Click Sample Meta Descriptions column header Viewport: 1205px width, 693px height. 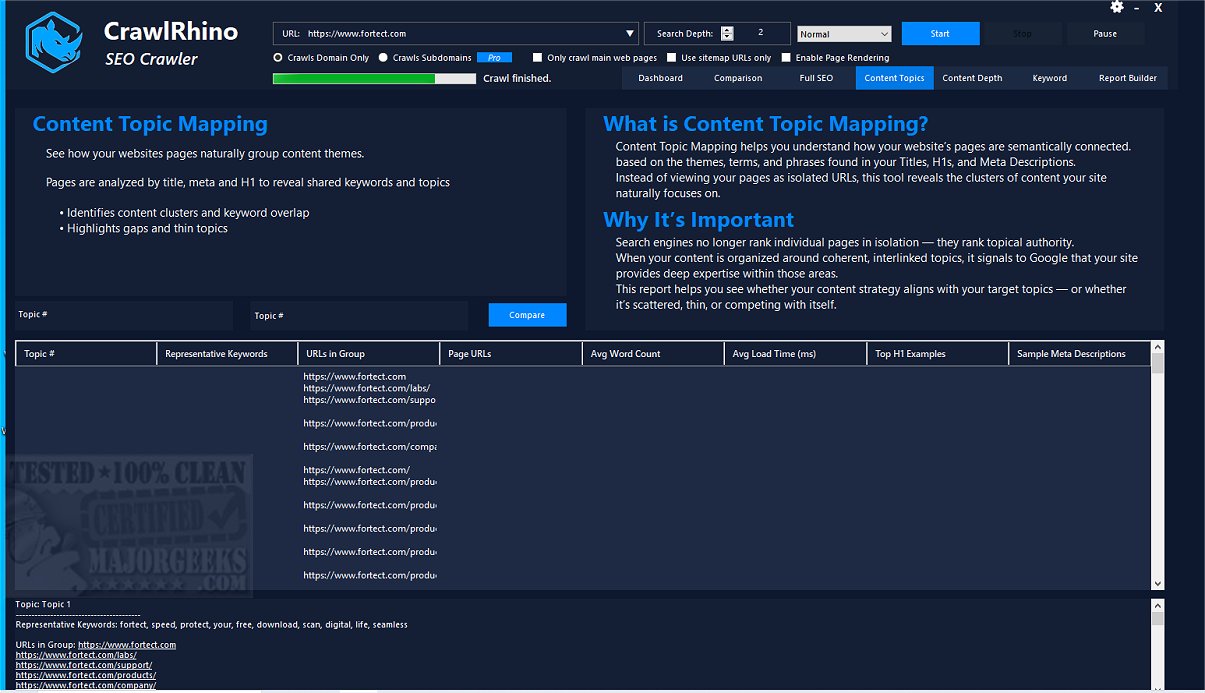coord(1080,353)
